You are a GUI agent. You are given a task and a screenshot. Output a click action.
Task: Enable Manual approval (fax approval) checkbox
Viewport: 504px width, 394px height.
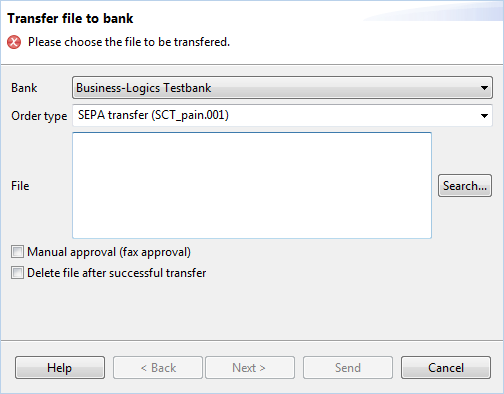[x=17, y=252]
